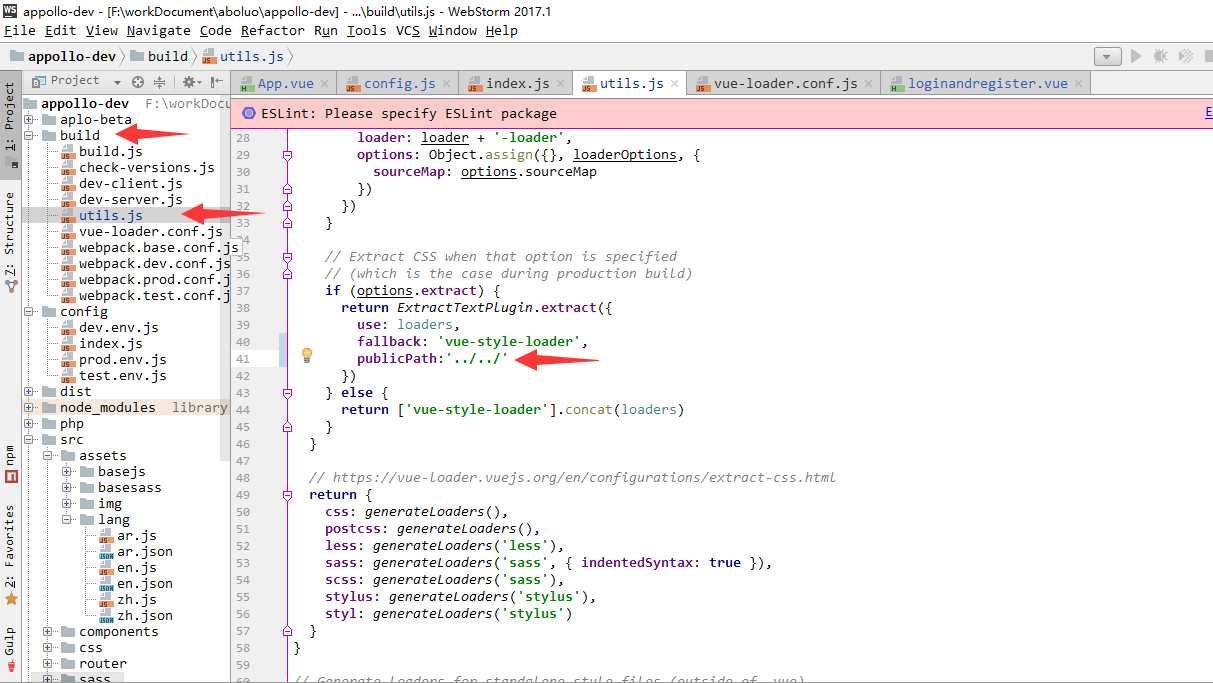Click the Debug bug toolbar icon
Screen dimensions: 1213x683
(1161, 57)
